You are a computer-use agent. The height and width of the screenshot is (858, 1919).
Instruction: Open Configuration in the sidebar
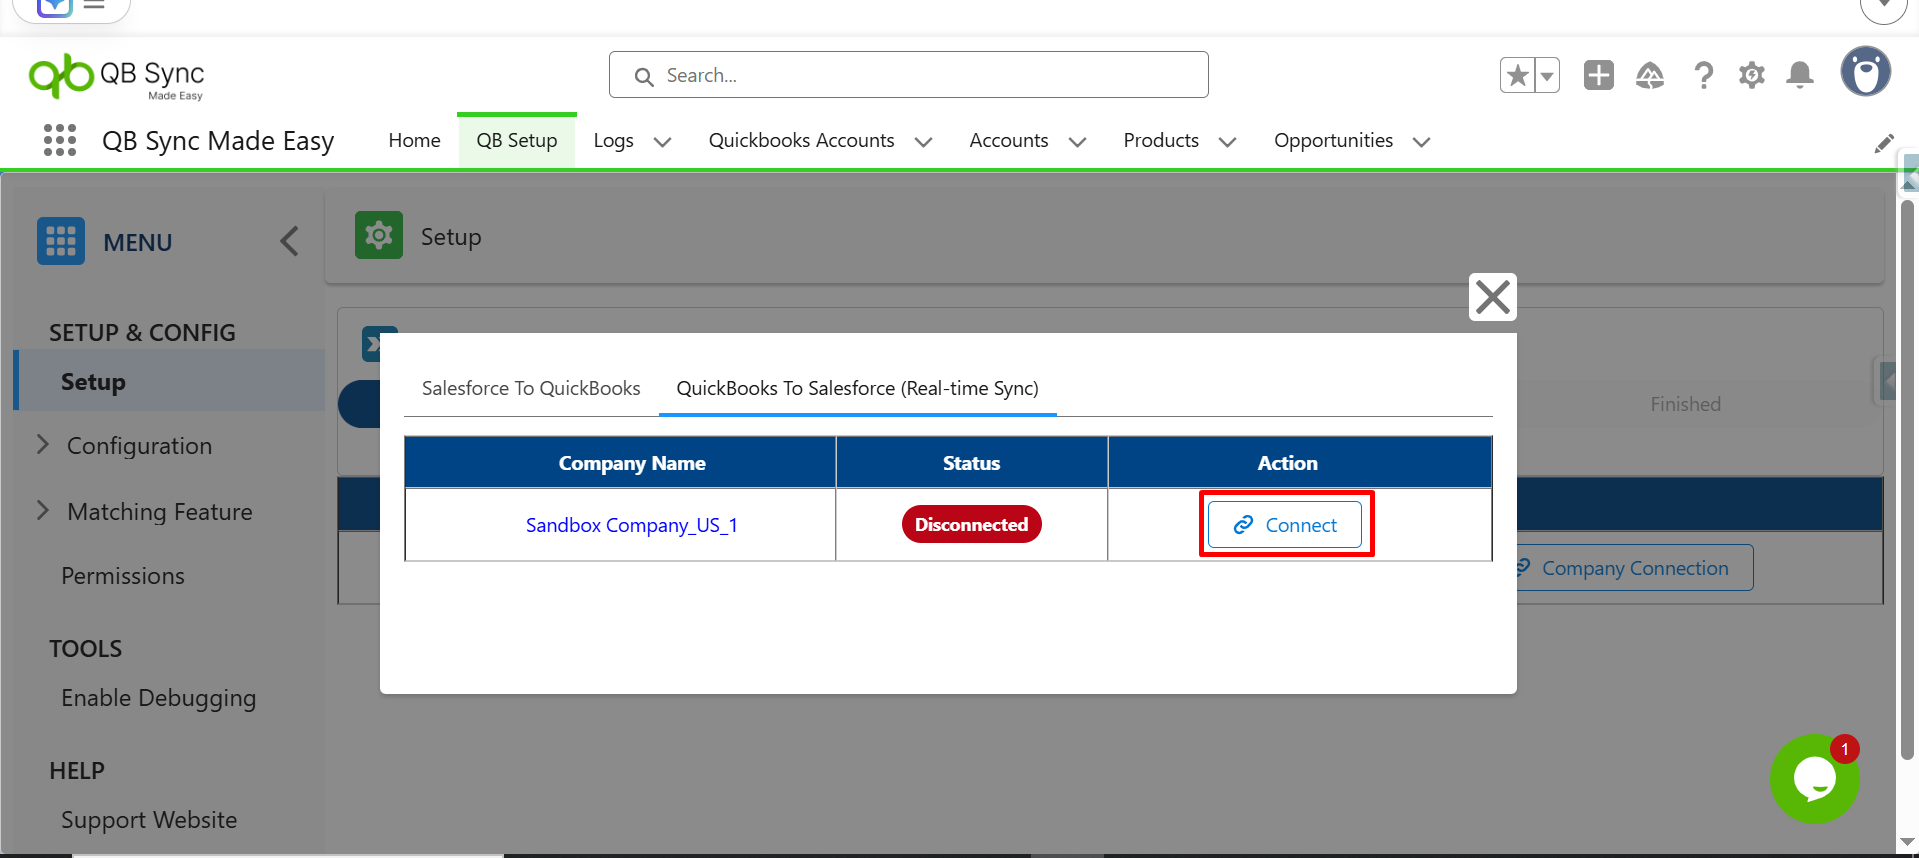[140, 446]
